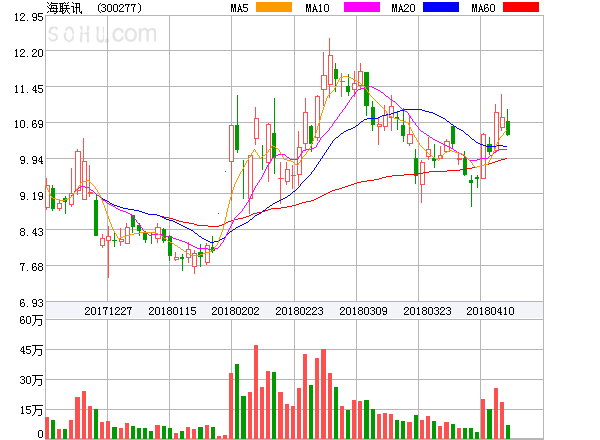Viewport: 600px width, 440px height.
Task: Select the MA5 legend label
Action: pyautogui.click(x=239, y=8)
